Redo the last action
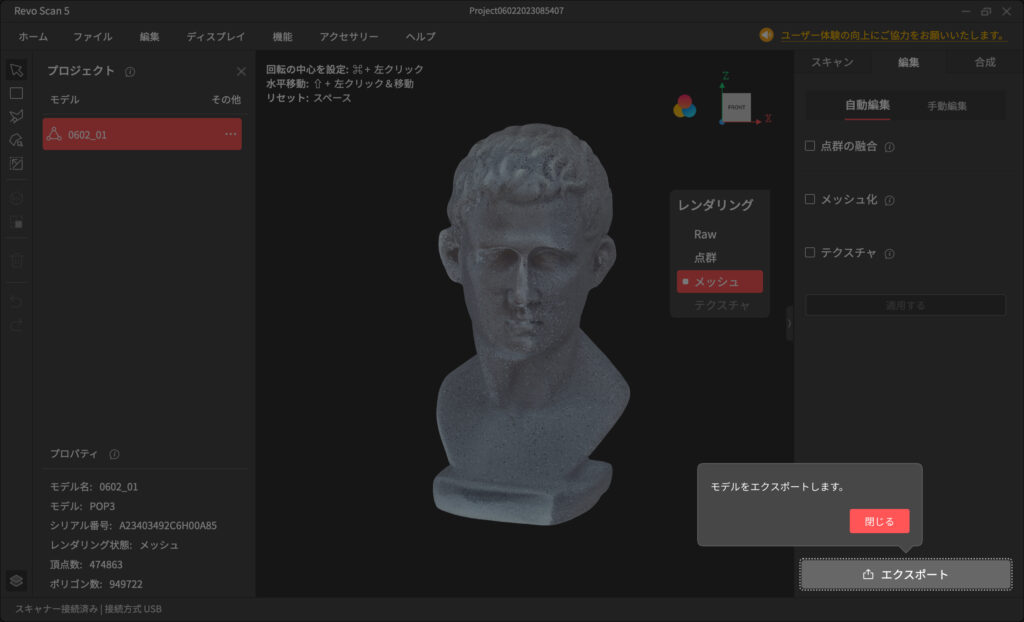 16,325
